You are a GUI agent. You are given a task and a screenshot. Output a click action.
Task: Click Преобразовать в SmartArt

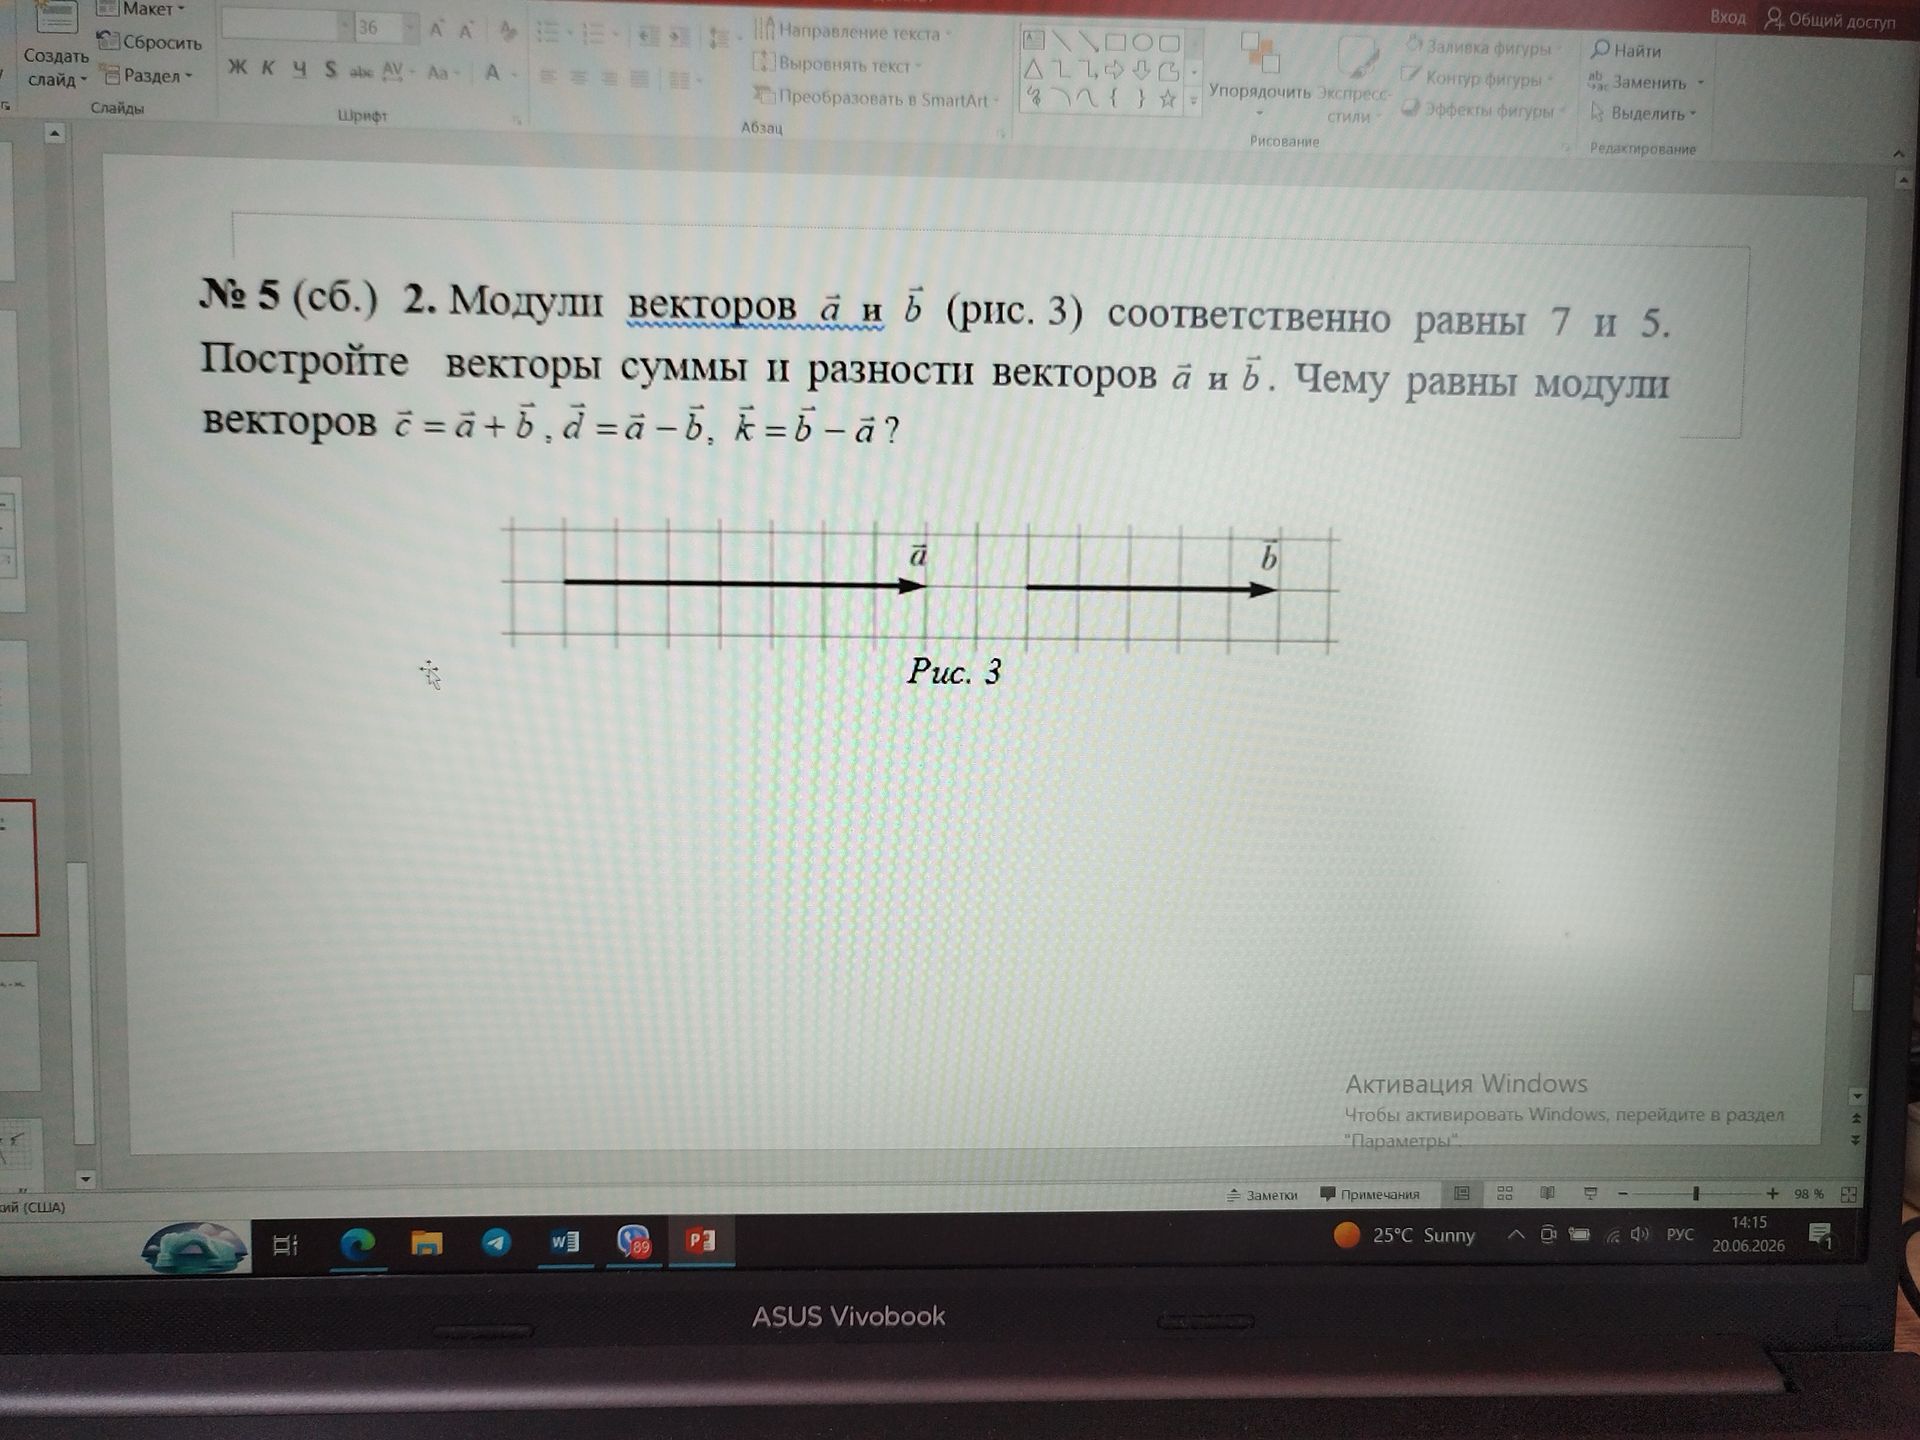pyautogui.click(x=875, y=98)
